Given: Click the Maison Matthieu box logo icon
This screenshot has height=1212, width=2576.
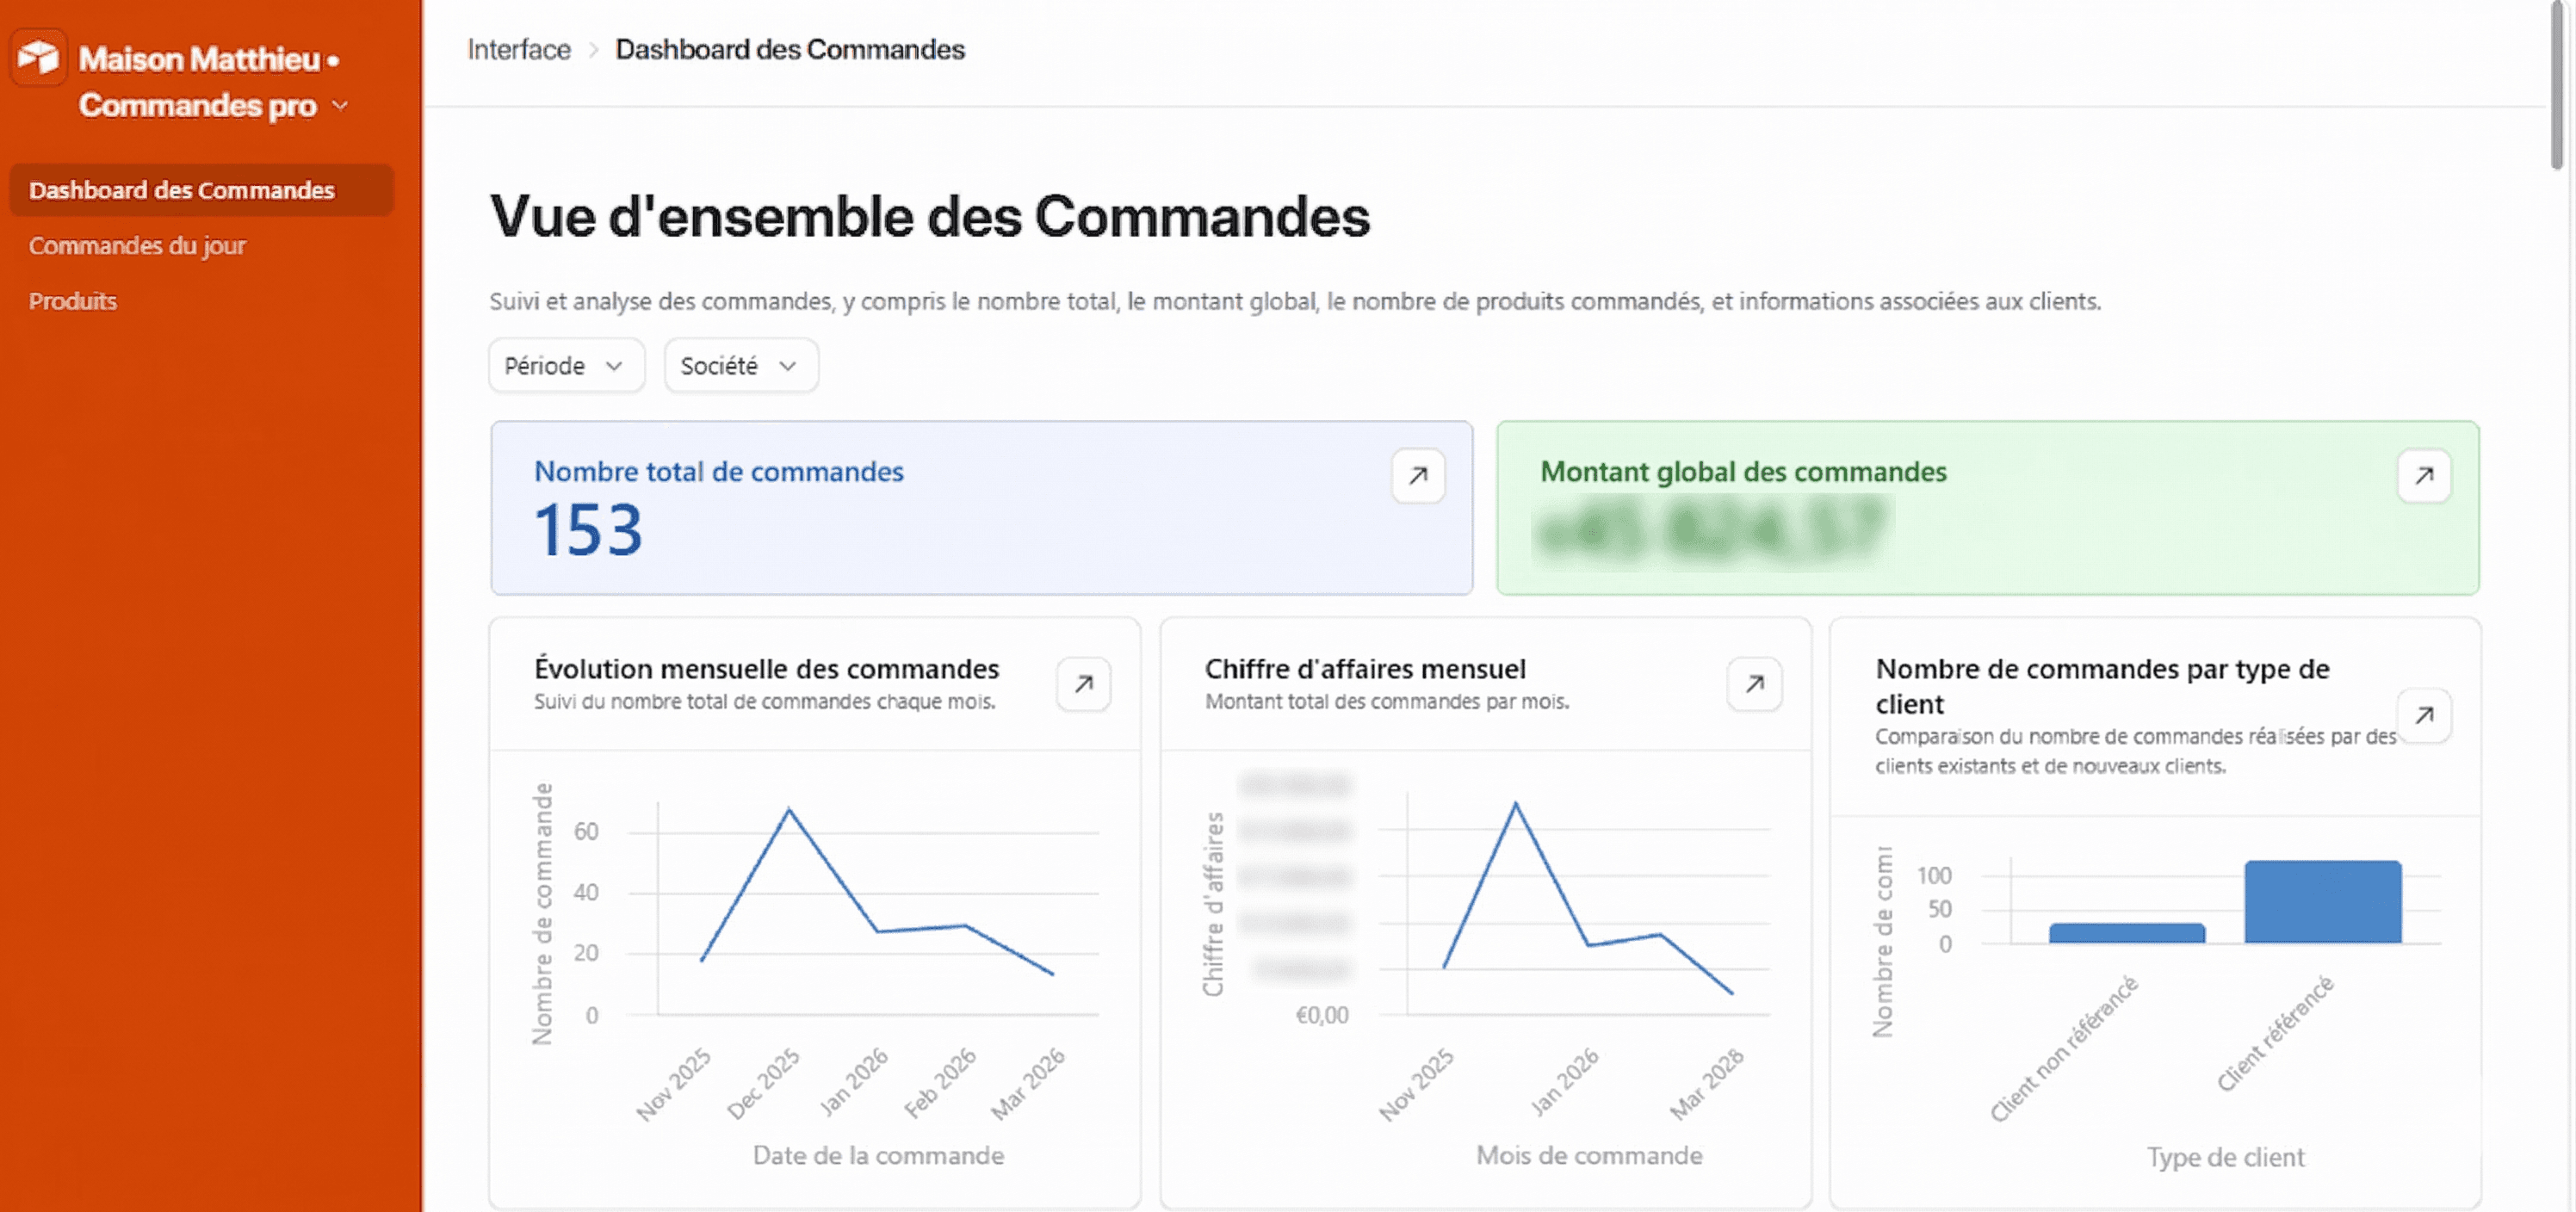Looking at the screenshot, I should click(x=38, y=57).
